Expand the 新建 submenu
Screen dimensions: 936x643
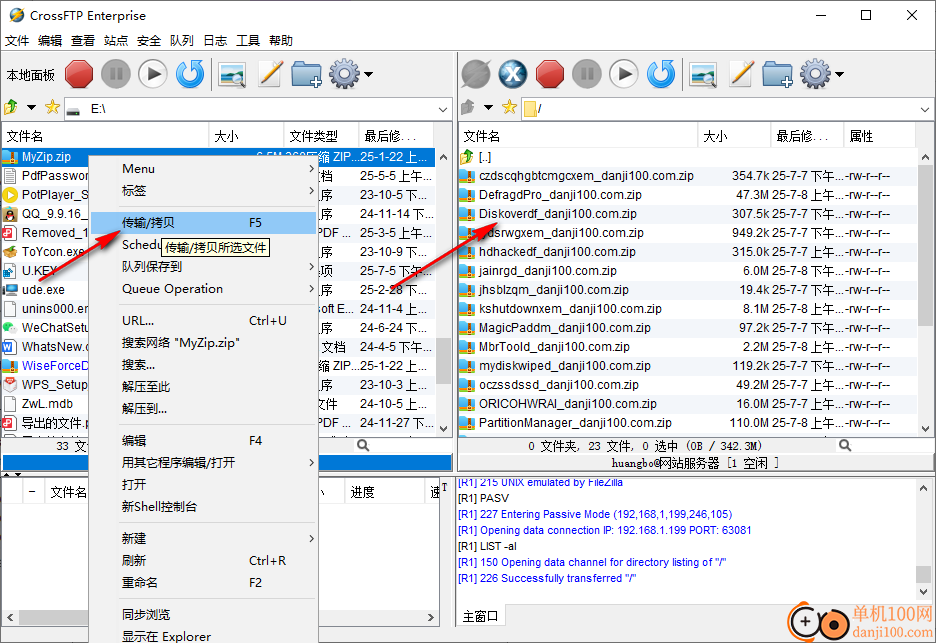[203, 539]
